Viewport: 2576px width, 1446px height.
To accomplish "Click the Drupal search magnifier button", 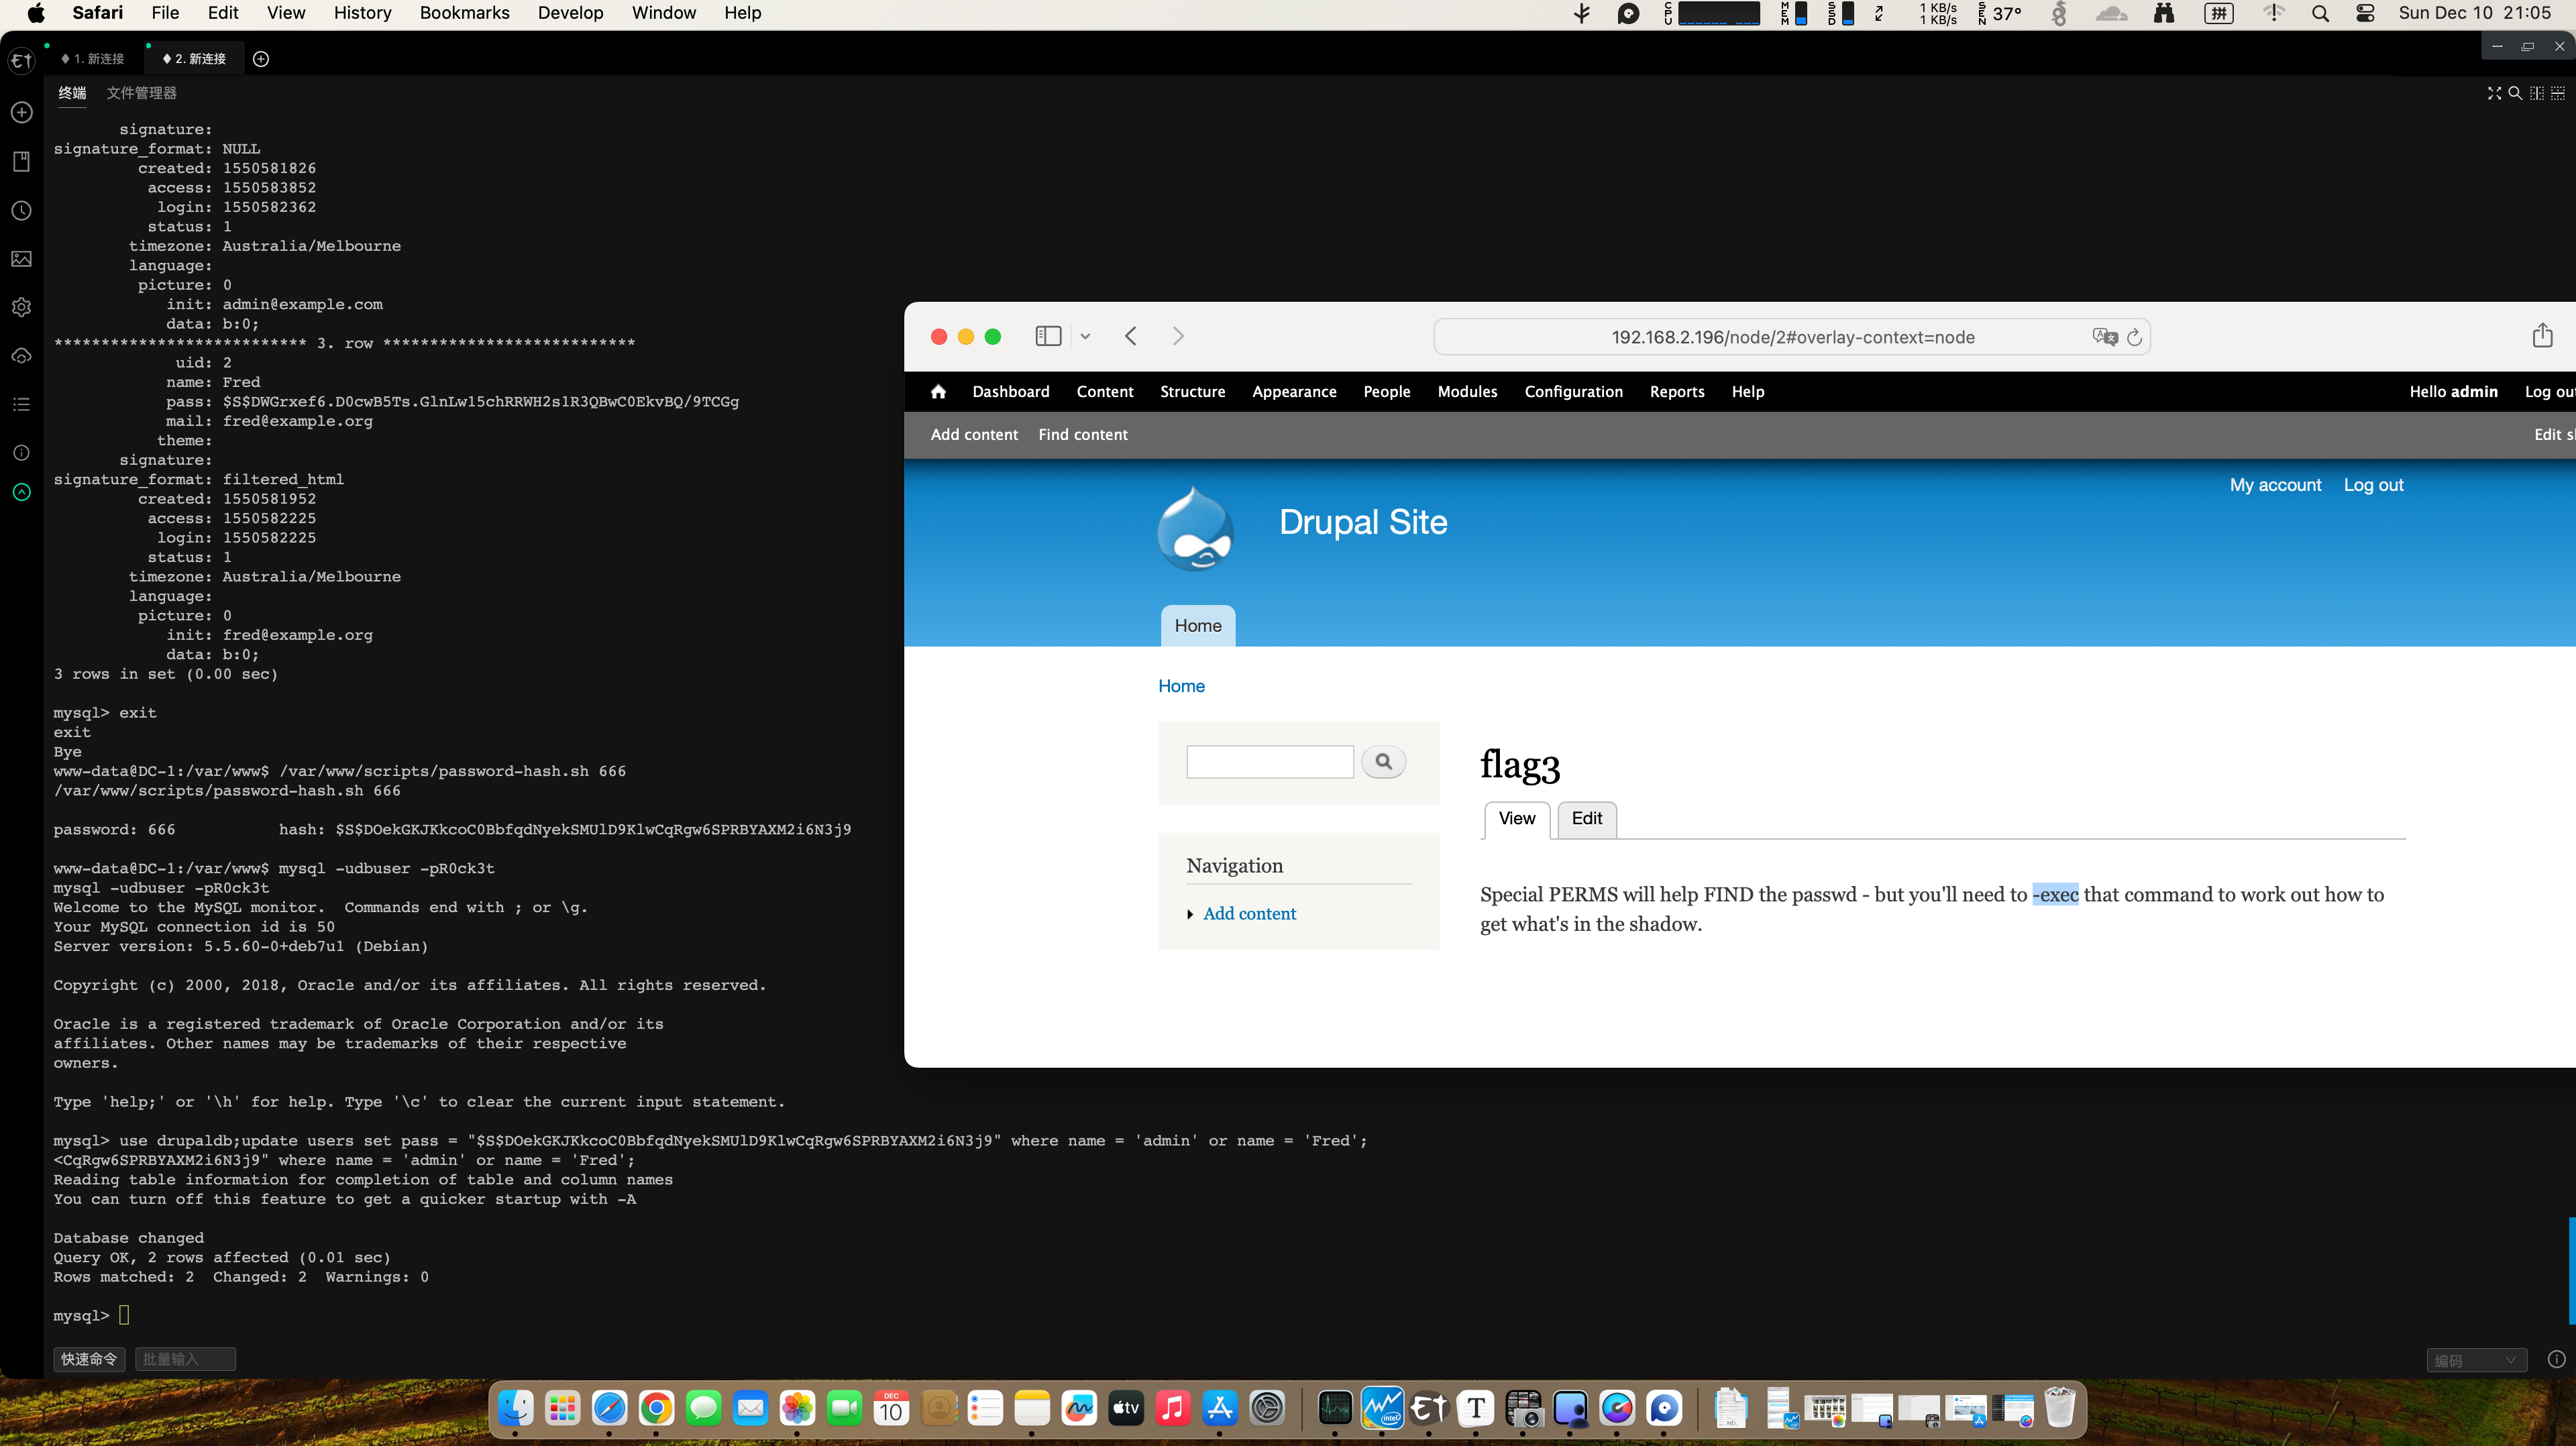I will [x=1383, y=762].
